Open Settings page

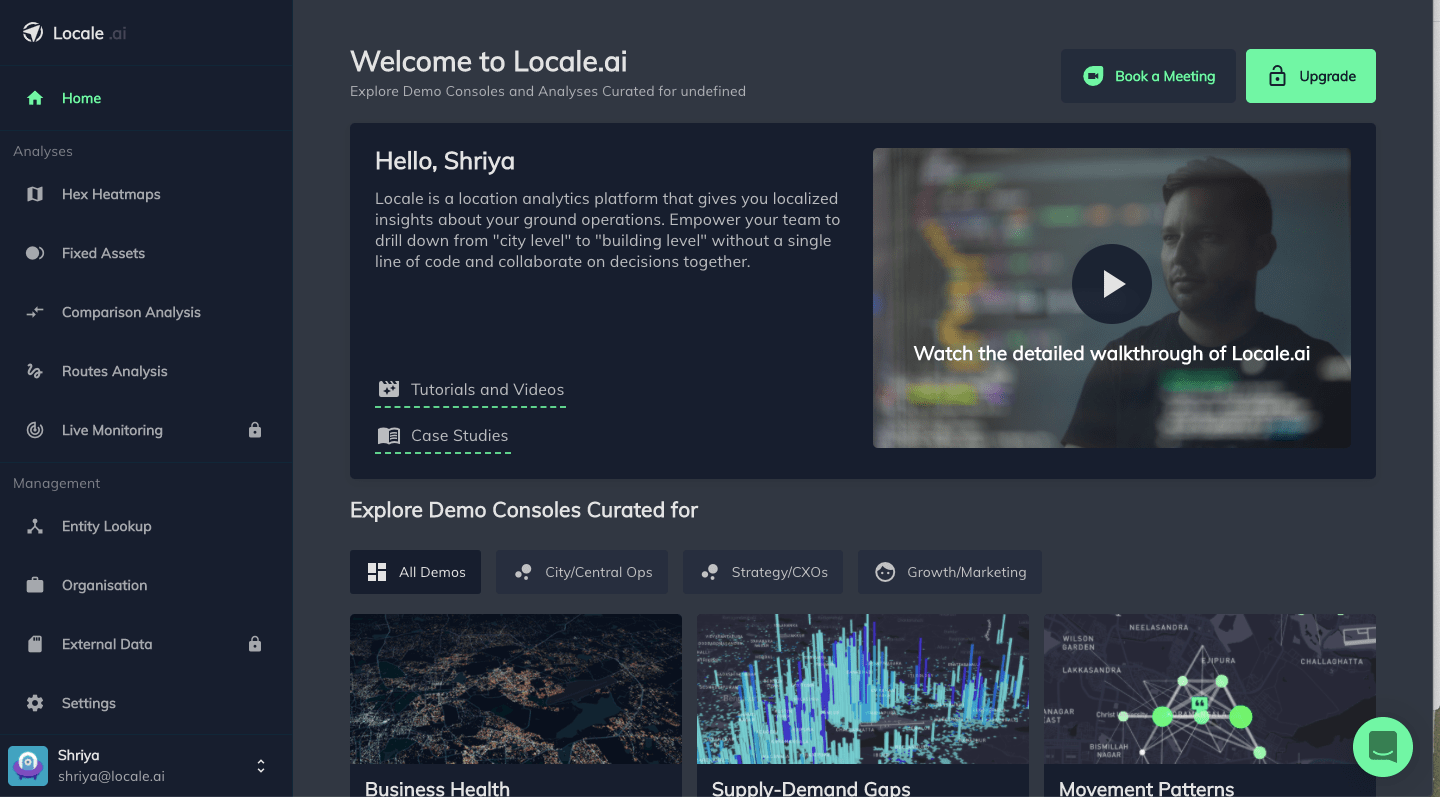pos(146,703)
